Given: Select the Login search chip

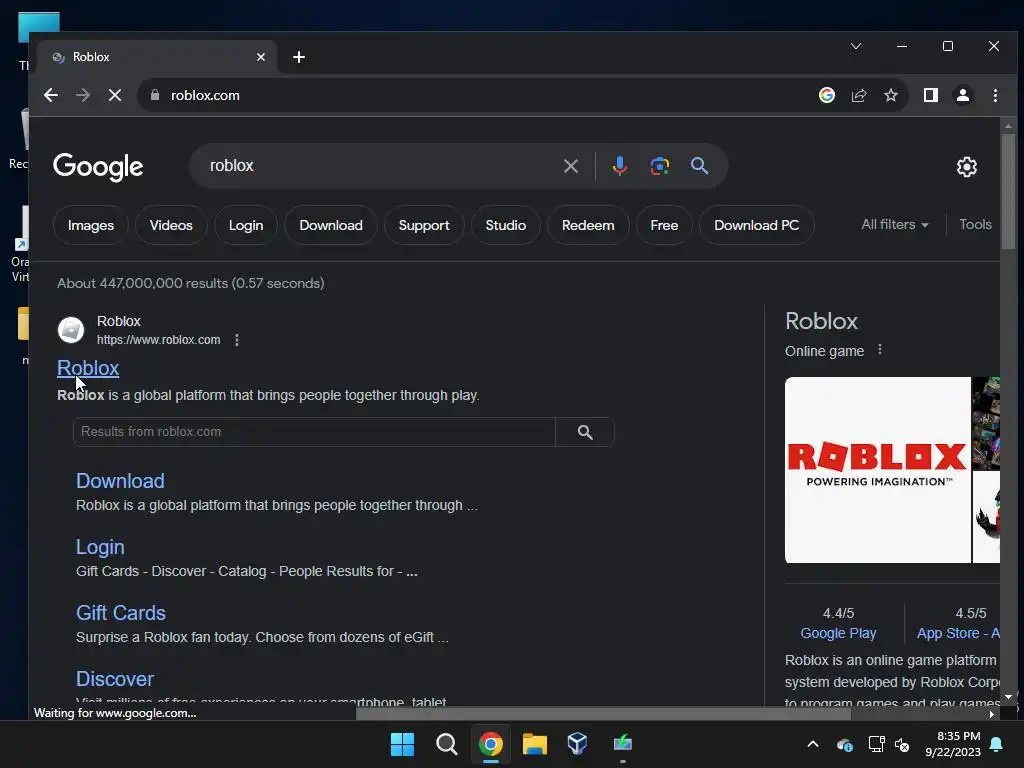Looking at the screenshot, I should (x=246, y=225).
